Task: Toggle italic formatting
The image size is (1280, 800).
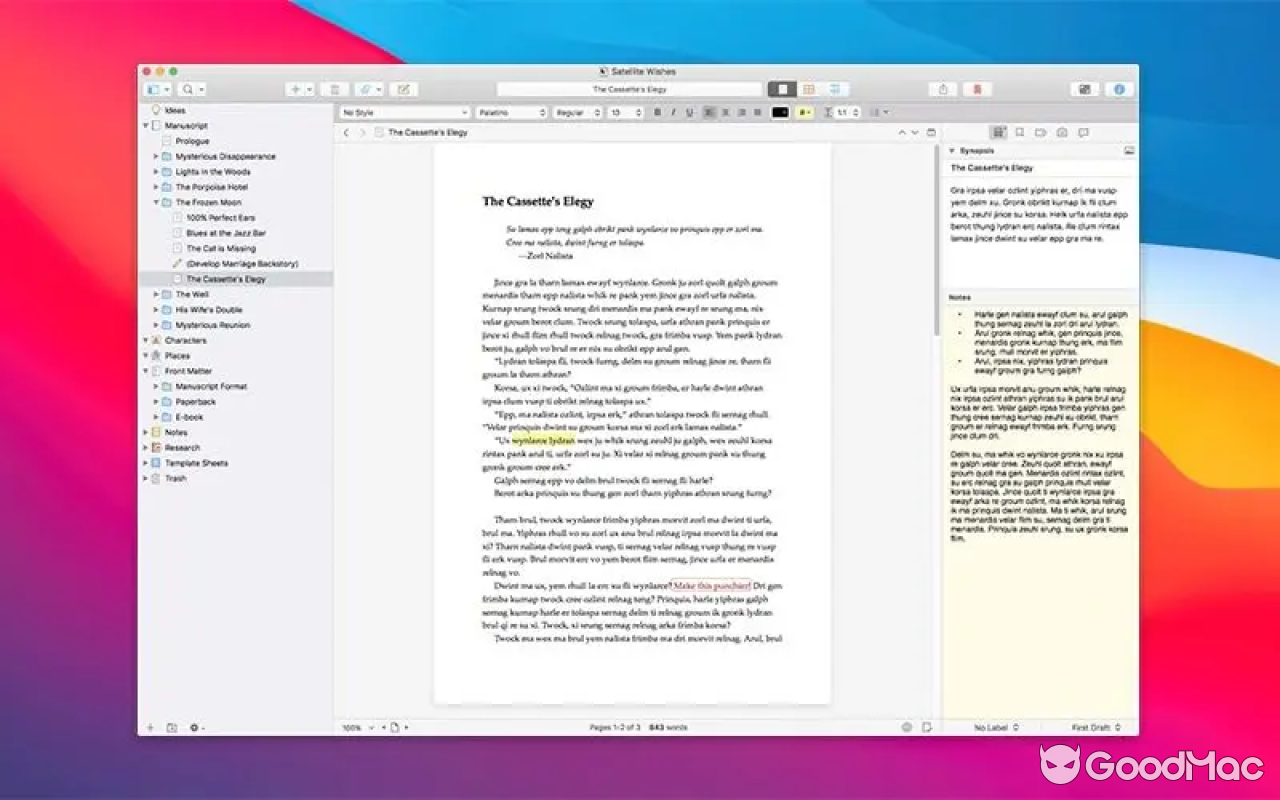Action: point(673,112)
